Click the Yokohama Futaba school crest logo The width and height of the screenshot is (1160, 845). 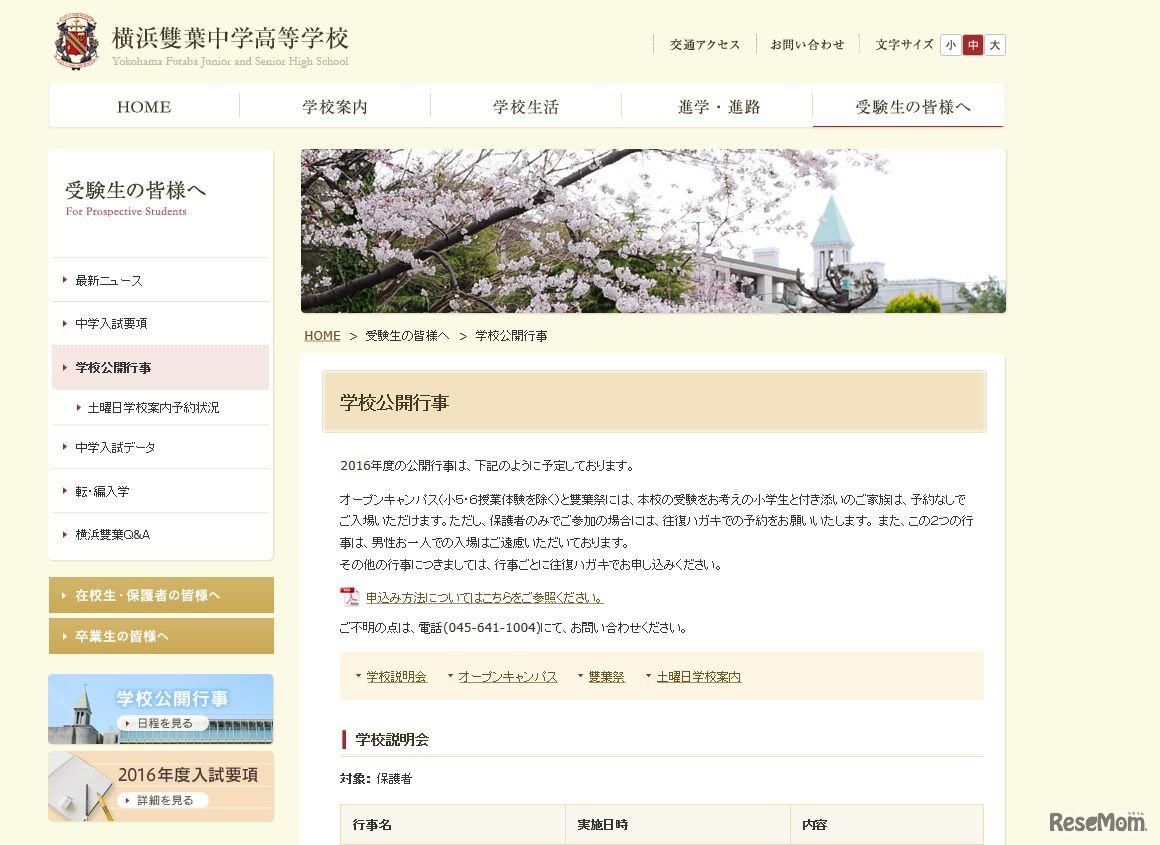76,41
